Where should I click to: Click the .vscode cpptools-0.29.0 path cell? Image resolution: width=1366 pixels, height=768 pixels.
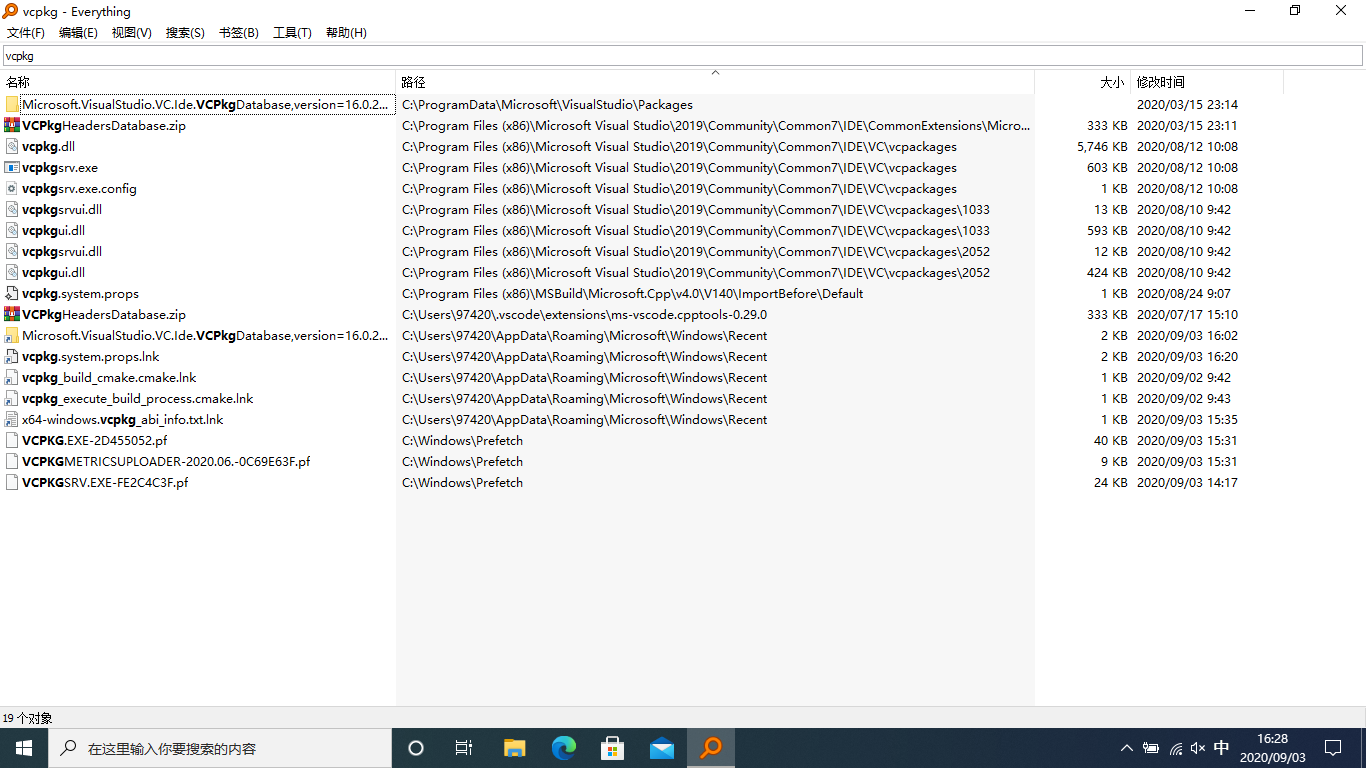[584, 314]
